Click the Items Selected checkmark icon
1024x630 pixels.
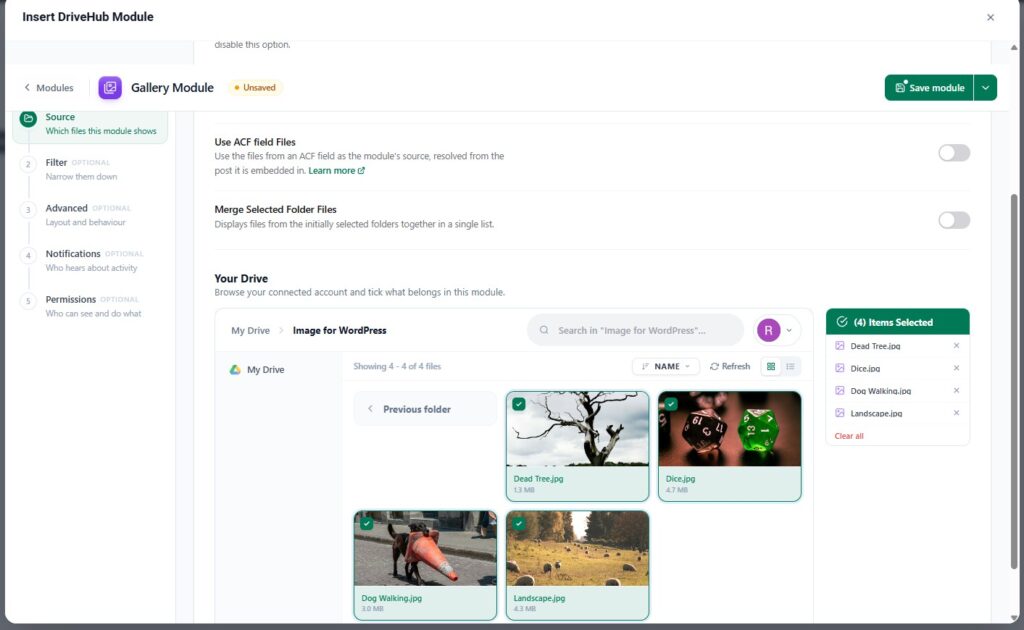pyautogui.click(x=842, y=322)
